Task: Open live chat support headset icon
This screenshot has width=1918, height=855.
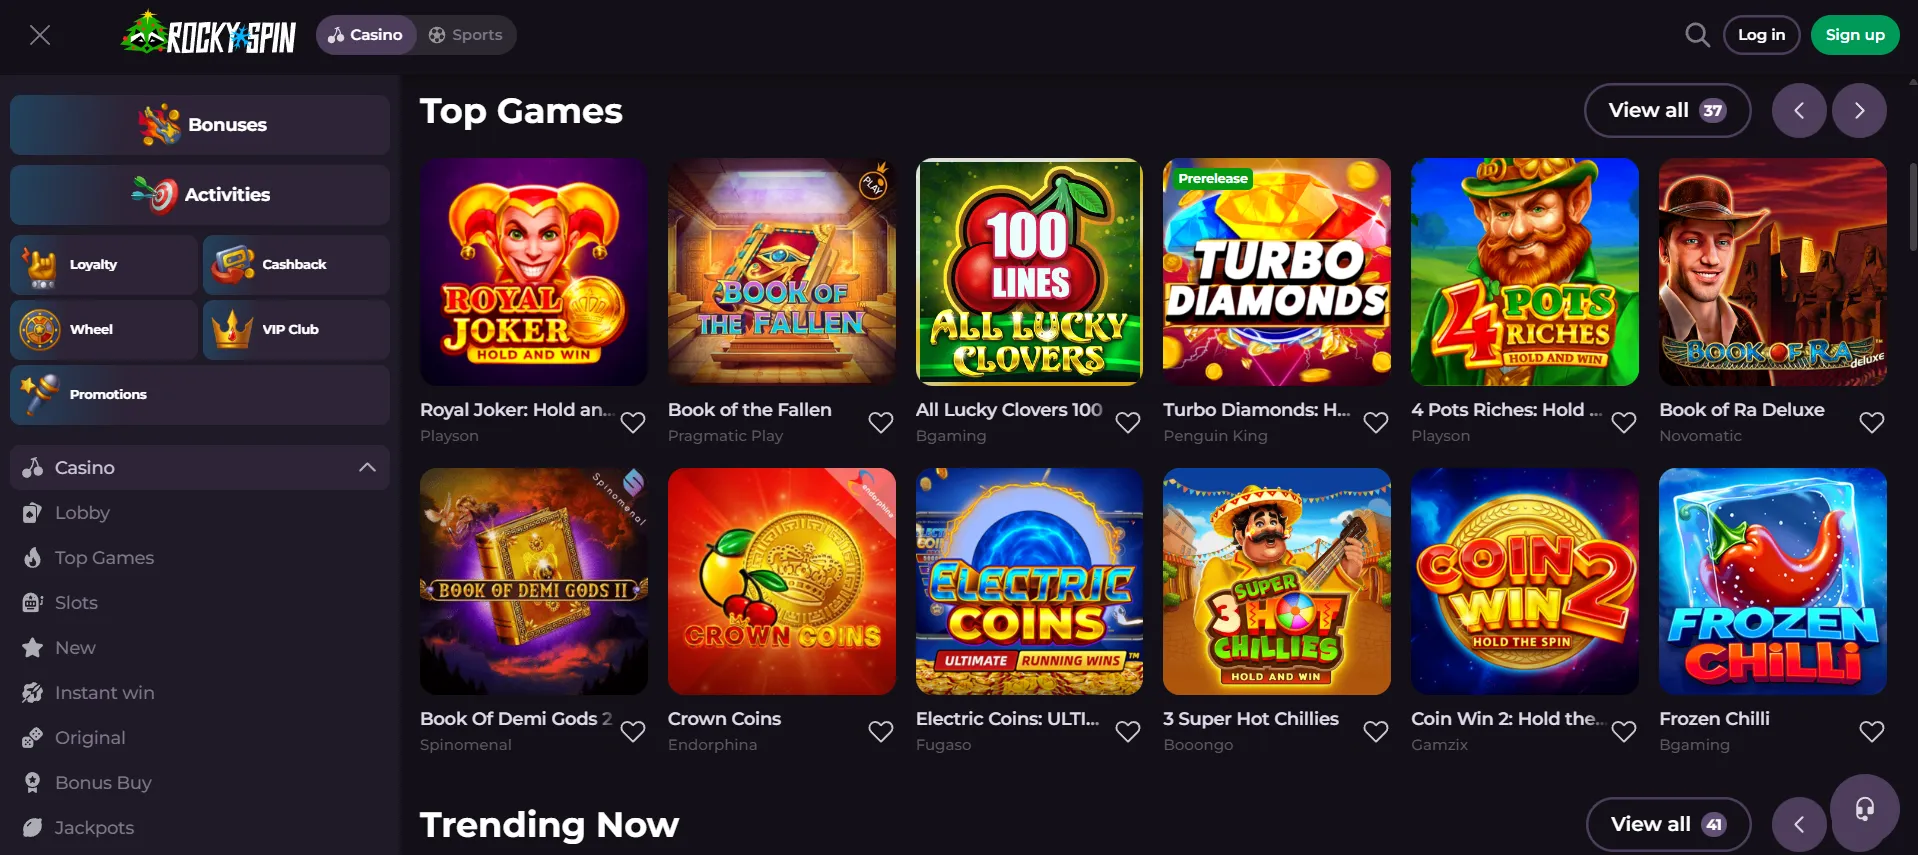Action: click(1864, 809)
